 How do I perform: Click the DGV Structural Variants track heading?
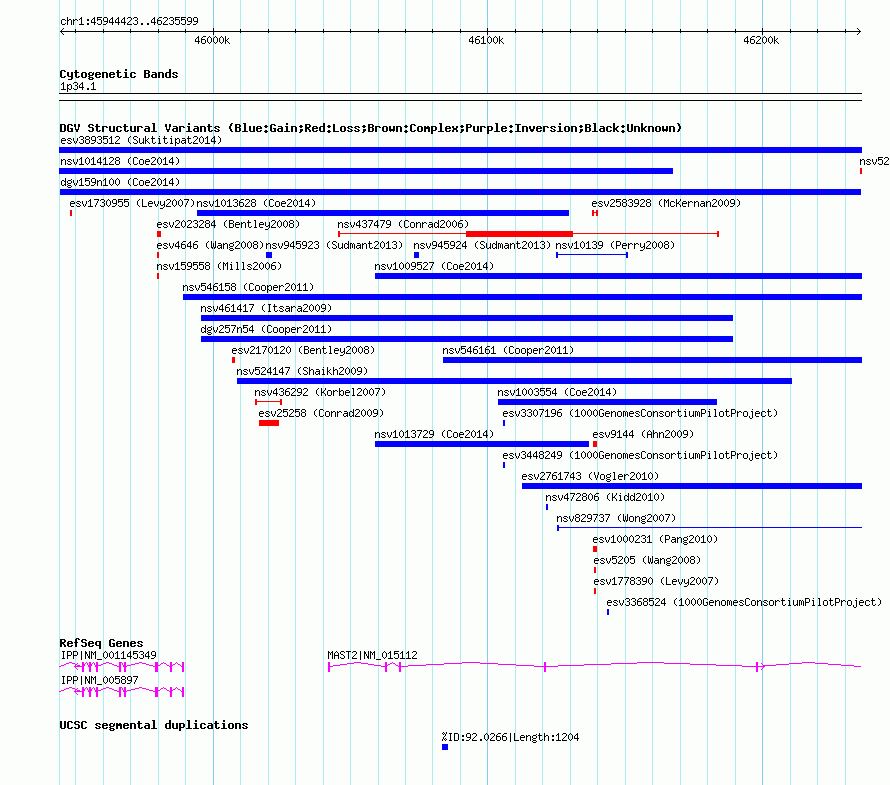[x=370, y=128]
